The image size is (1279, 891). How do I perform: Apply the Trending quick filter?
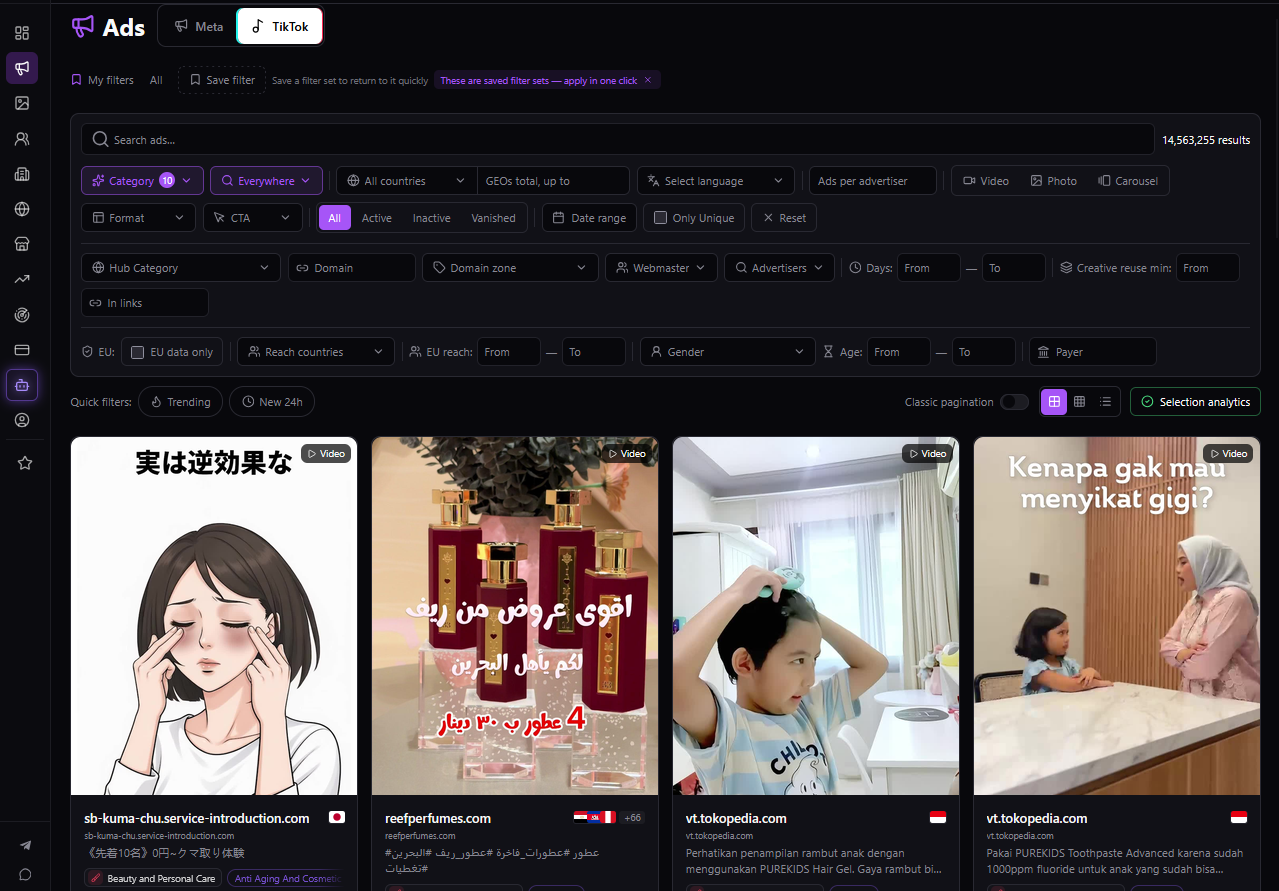pos(181,402)
